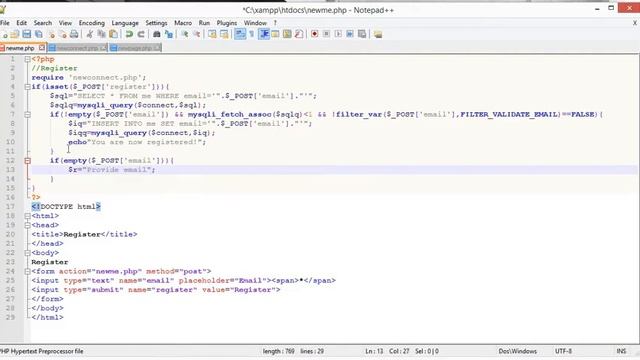Click the Redo toolbar icon
Viewport: 640px width, 360px height.
pos(141,34)
